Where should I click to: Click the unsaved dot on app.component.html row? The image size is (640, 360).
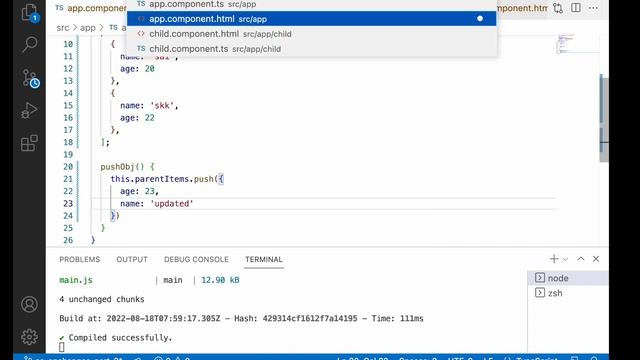point(480,18)
